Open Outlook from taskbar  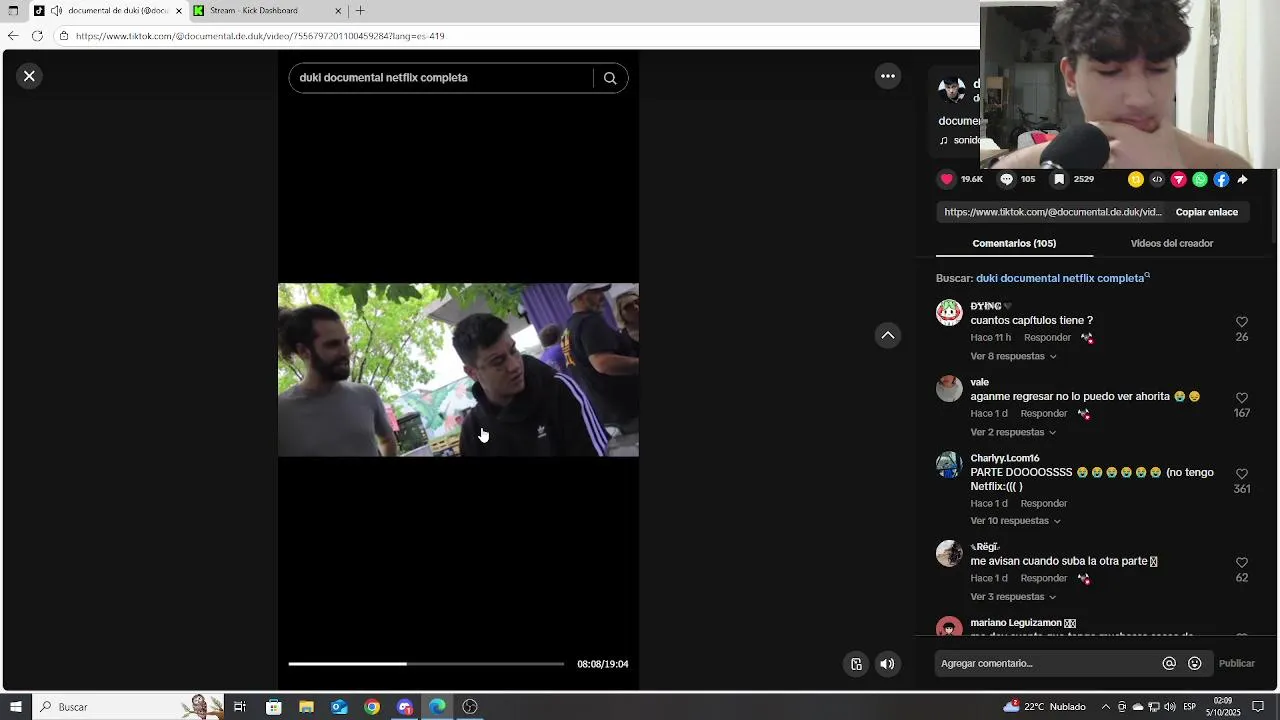(x=339, y=707)
